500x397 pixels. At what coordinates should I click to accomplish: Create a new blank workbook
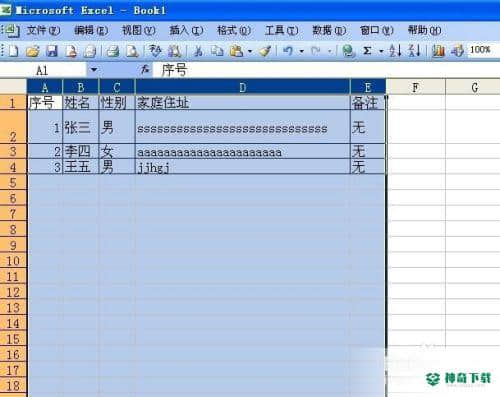click(13, 51)
